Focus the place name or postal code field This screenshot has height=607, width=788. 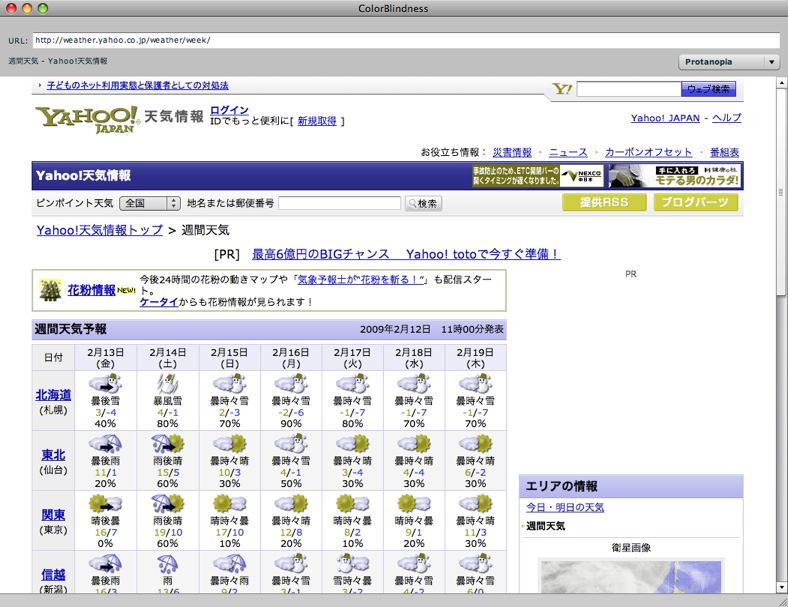click(339, 203)
